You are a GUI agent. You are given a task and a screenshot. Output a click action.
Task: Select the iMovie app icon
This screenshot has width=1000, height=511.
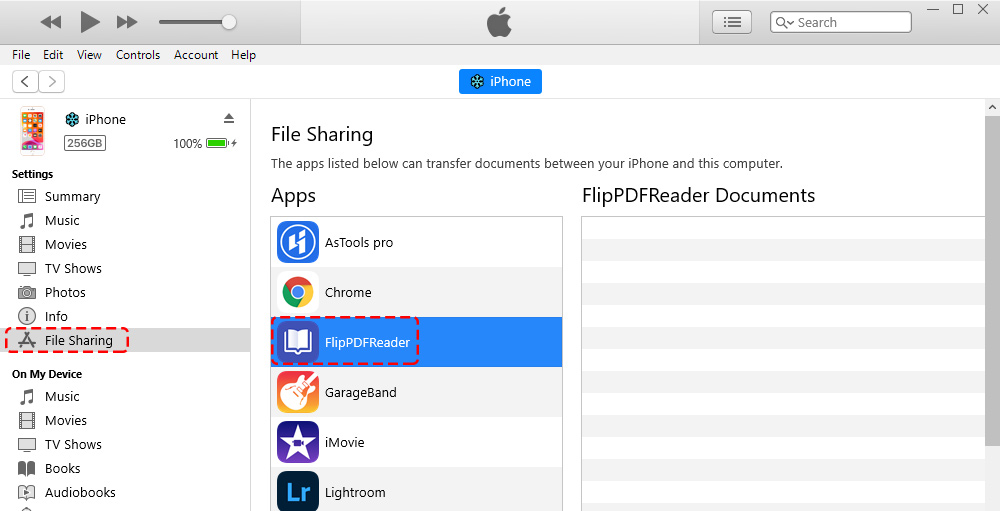tap(298, 441)
